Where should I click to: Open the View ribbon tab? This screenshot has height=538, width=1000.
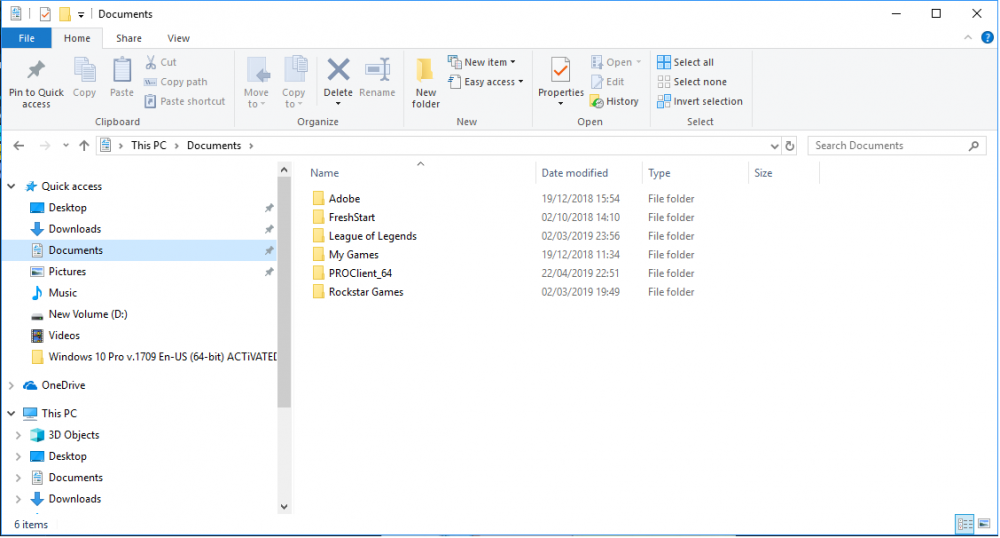point(179,38)
